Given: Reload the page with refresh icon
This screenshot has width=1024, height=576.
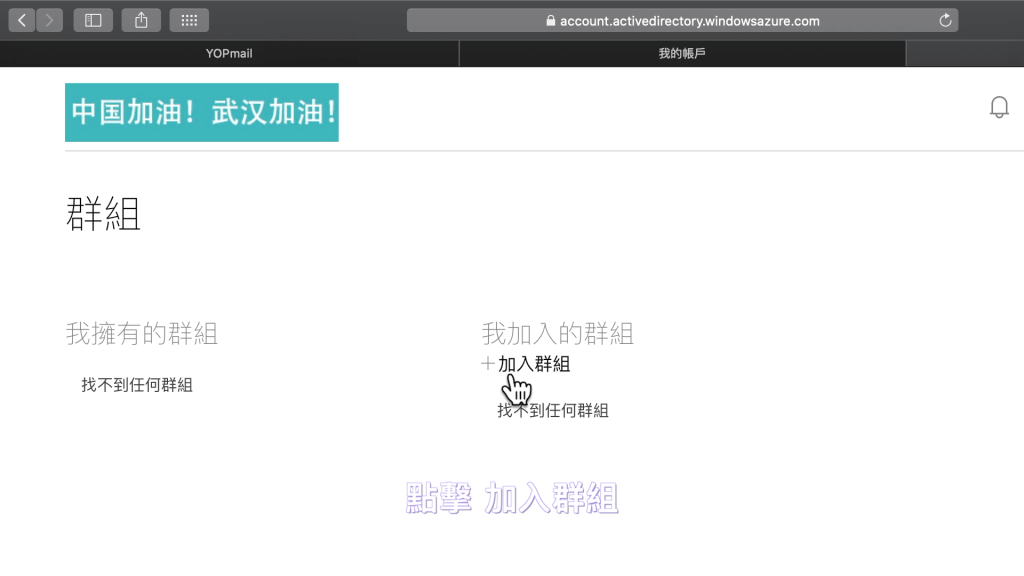Looking at the screenshot, I should click(945, 20).
